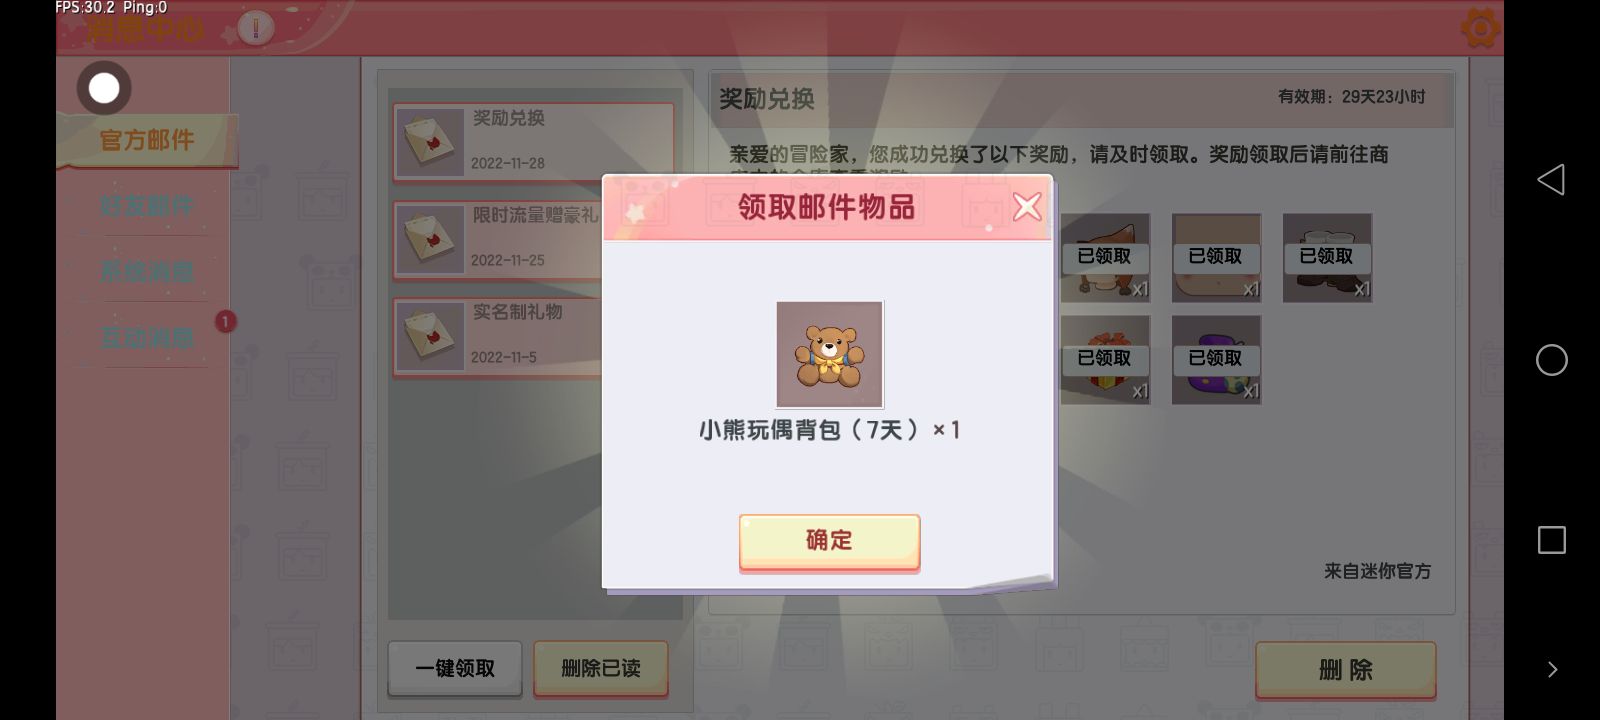The image size is (1600, 720).
Task: Click the 确定 confirm button
Action: coord(829,541)
